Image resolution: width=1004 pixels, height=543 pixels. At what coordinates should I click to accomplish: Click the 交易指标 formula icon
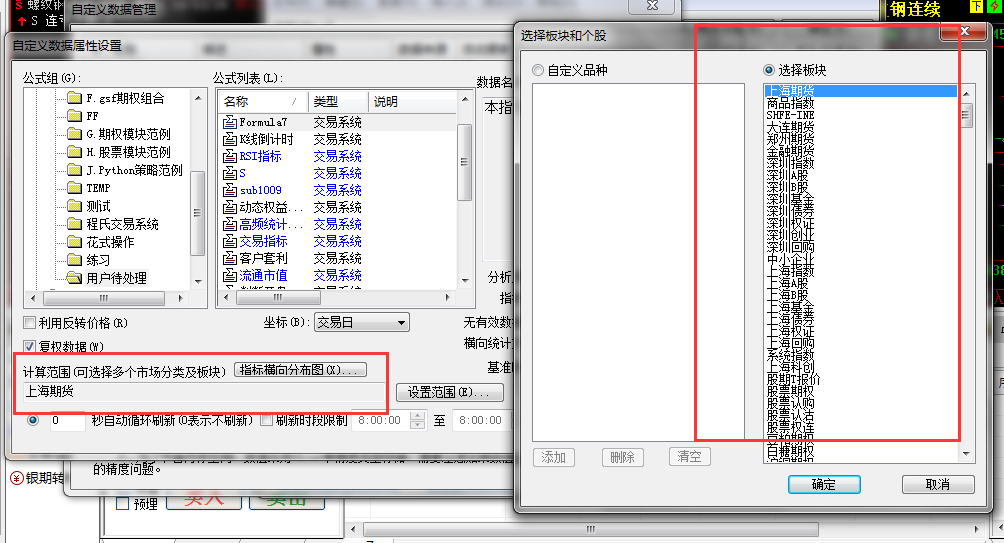coord(230,241)
